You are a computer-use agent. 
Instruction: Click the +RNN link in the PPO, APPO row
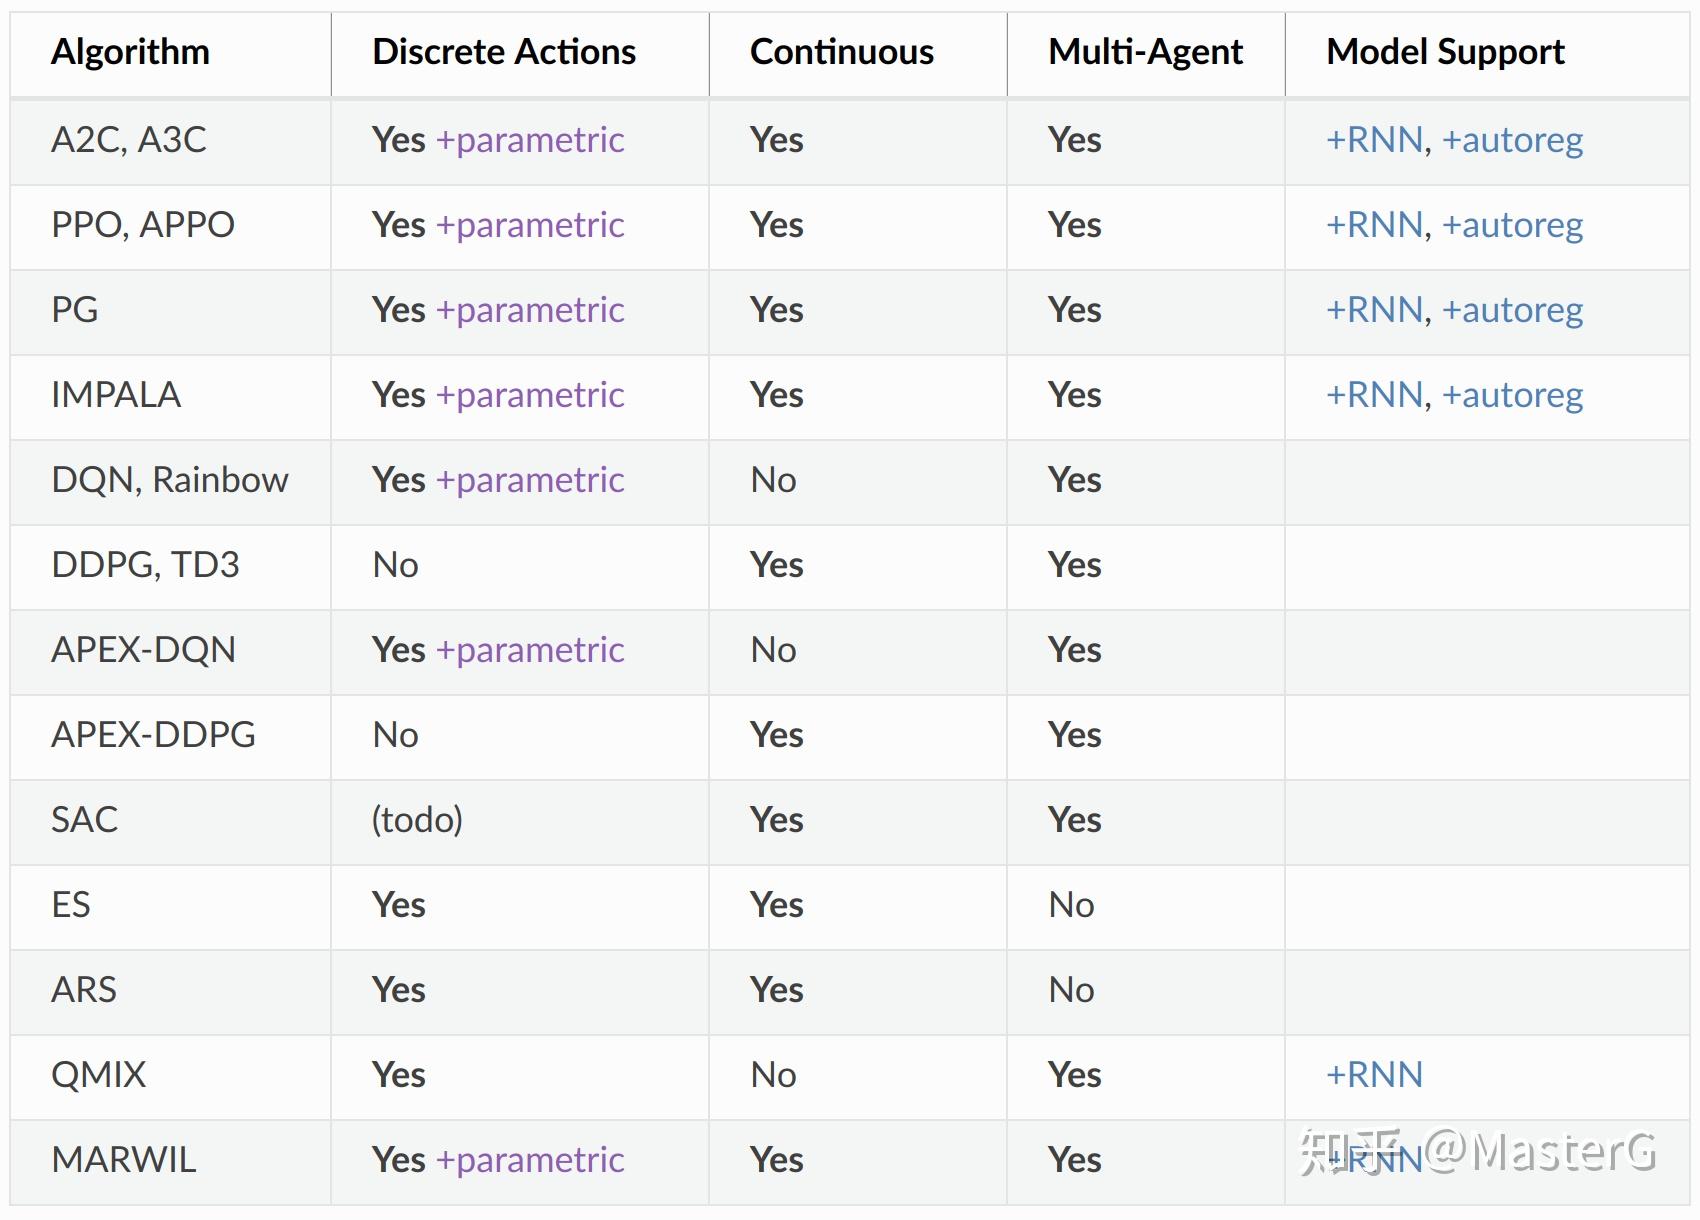coord(1374,225)
